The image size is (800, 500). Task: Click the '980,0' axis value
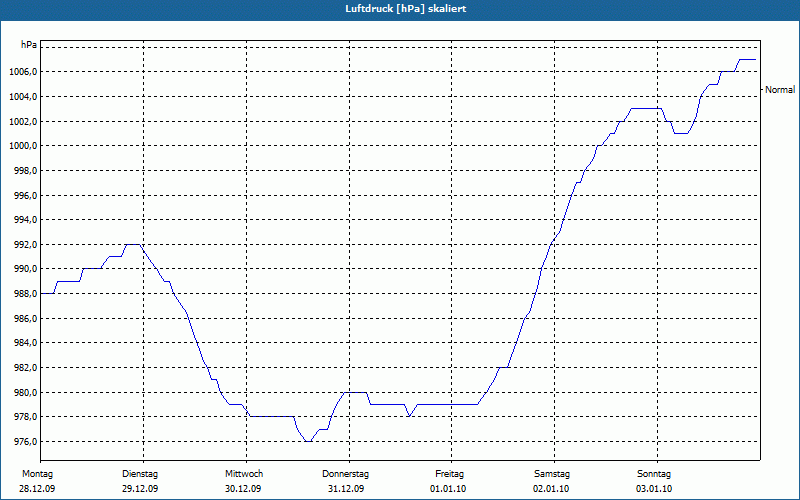25,392
